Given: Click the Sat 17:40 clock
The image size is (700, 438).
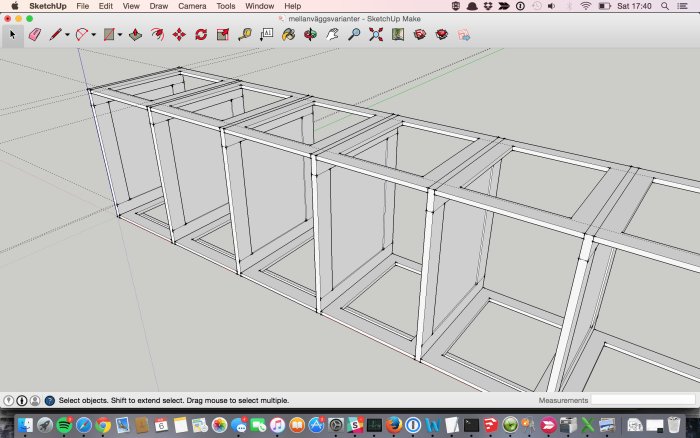Looking at the screenshot, I should [634, 6].
